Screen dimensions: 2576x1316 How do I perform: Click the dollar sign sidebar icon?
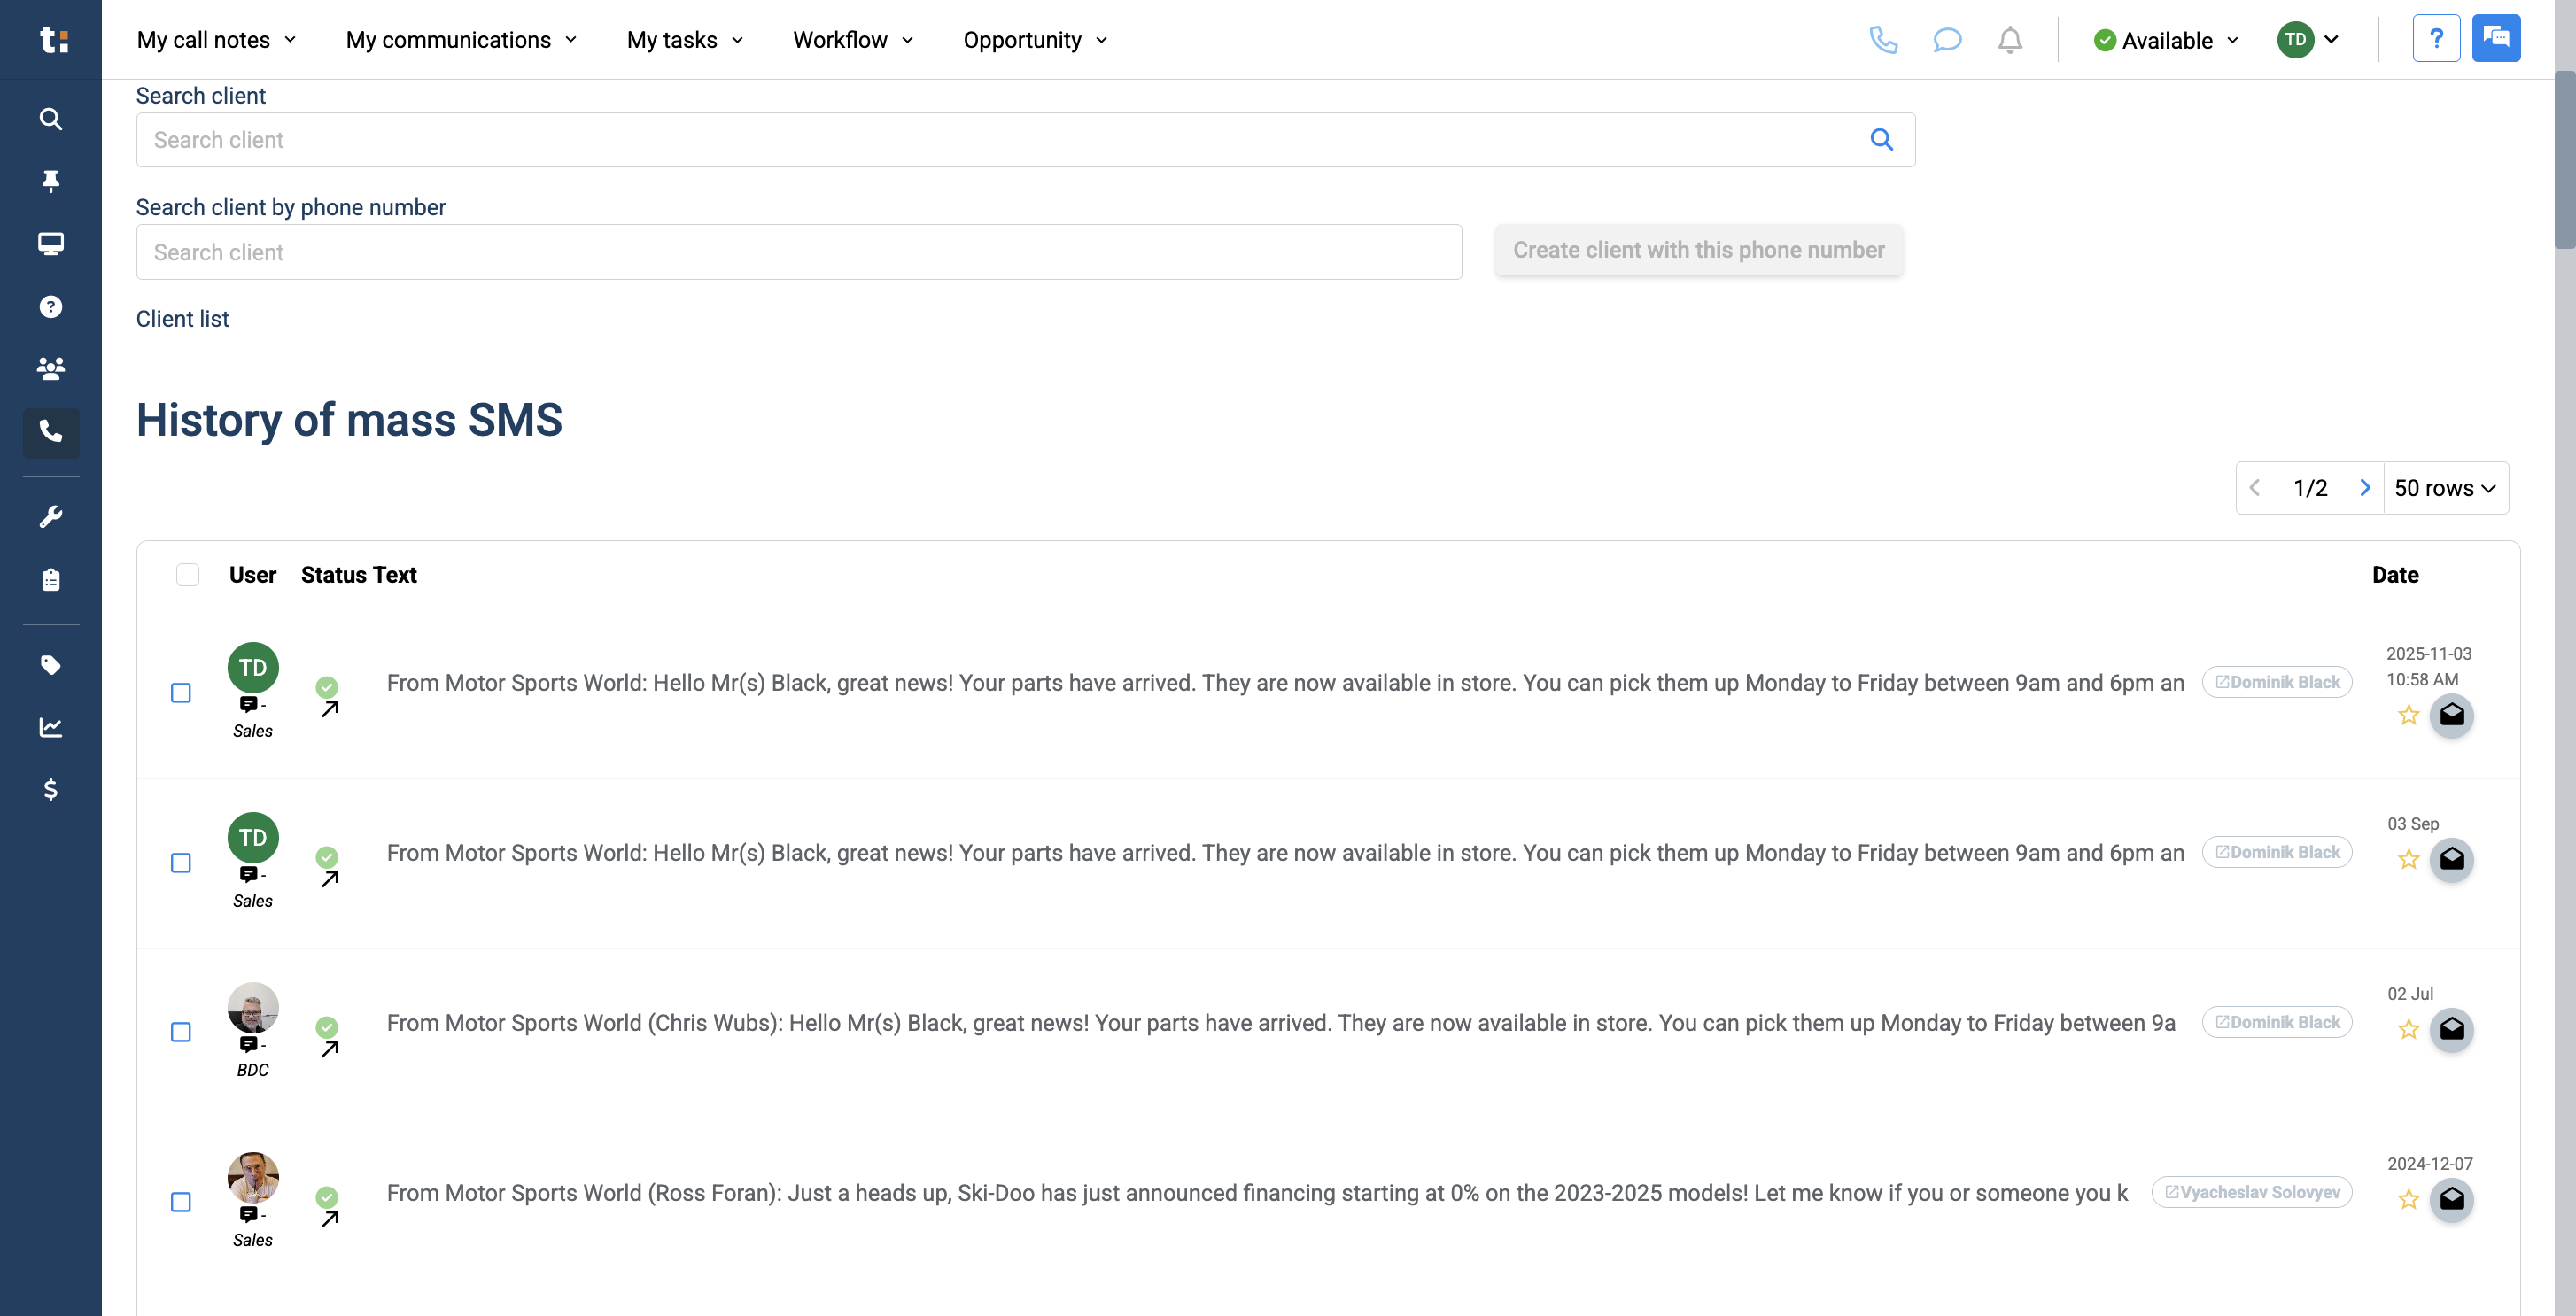coord(51,790)
